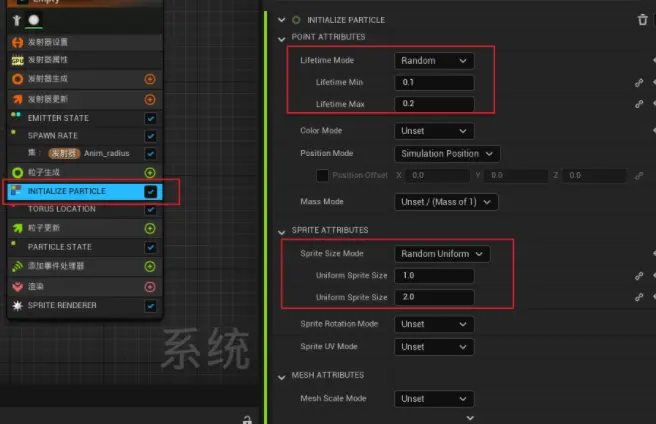
Task: Delete the Initialize Particle module with trash icon
Action: (642, 20)
